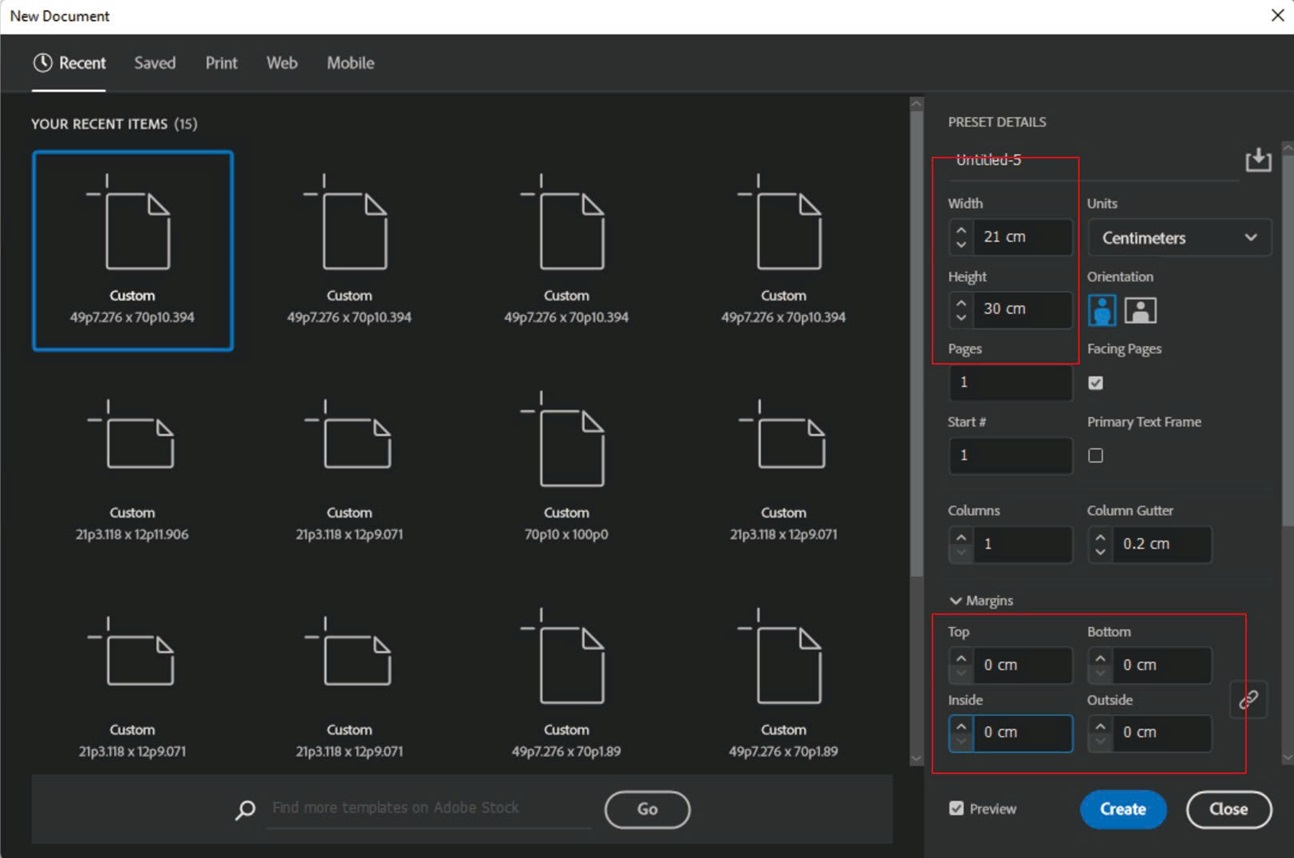This screenshot has height=858, width=1294.
Task: Select the Custom 70p10 x 100p0 preset
Action: coord(566,467)
